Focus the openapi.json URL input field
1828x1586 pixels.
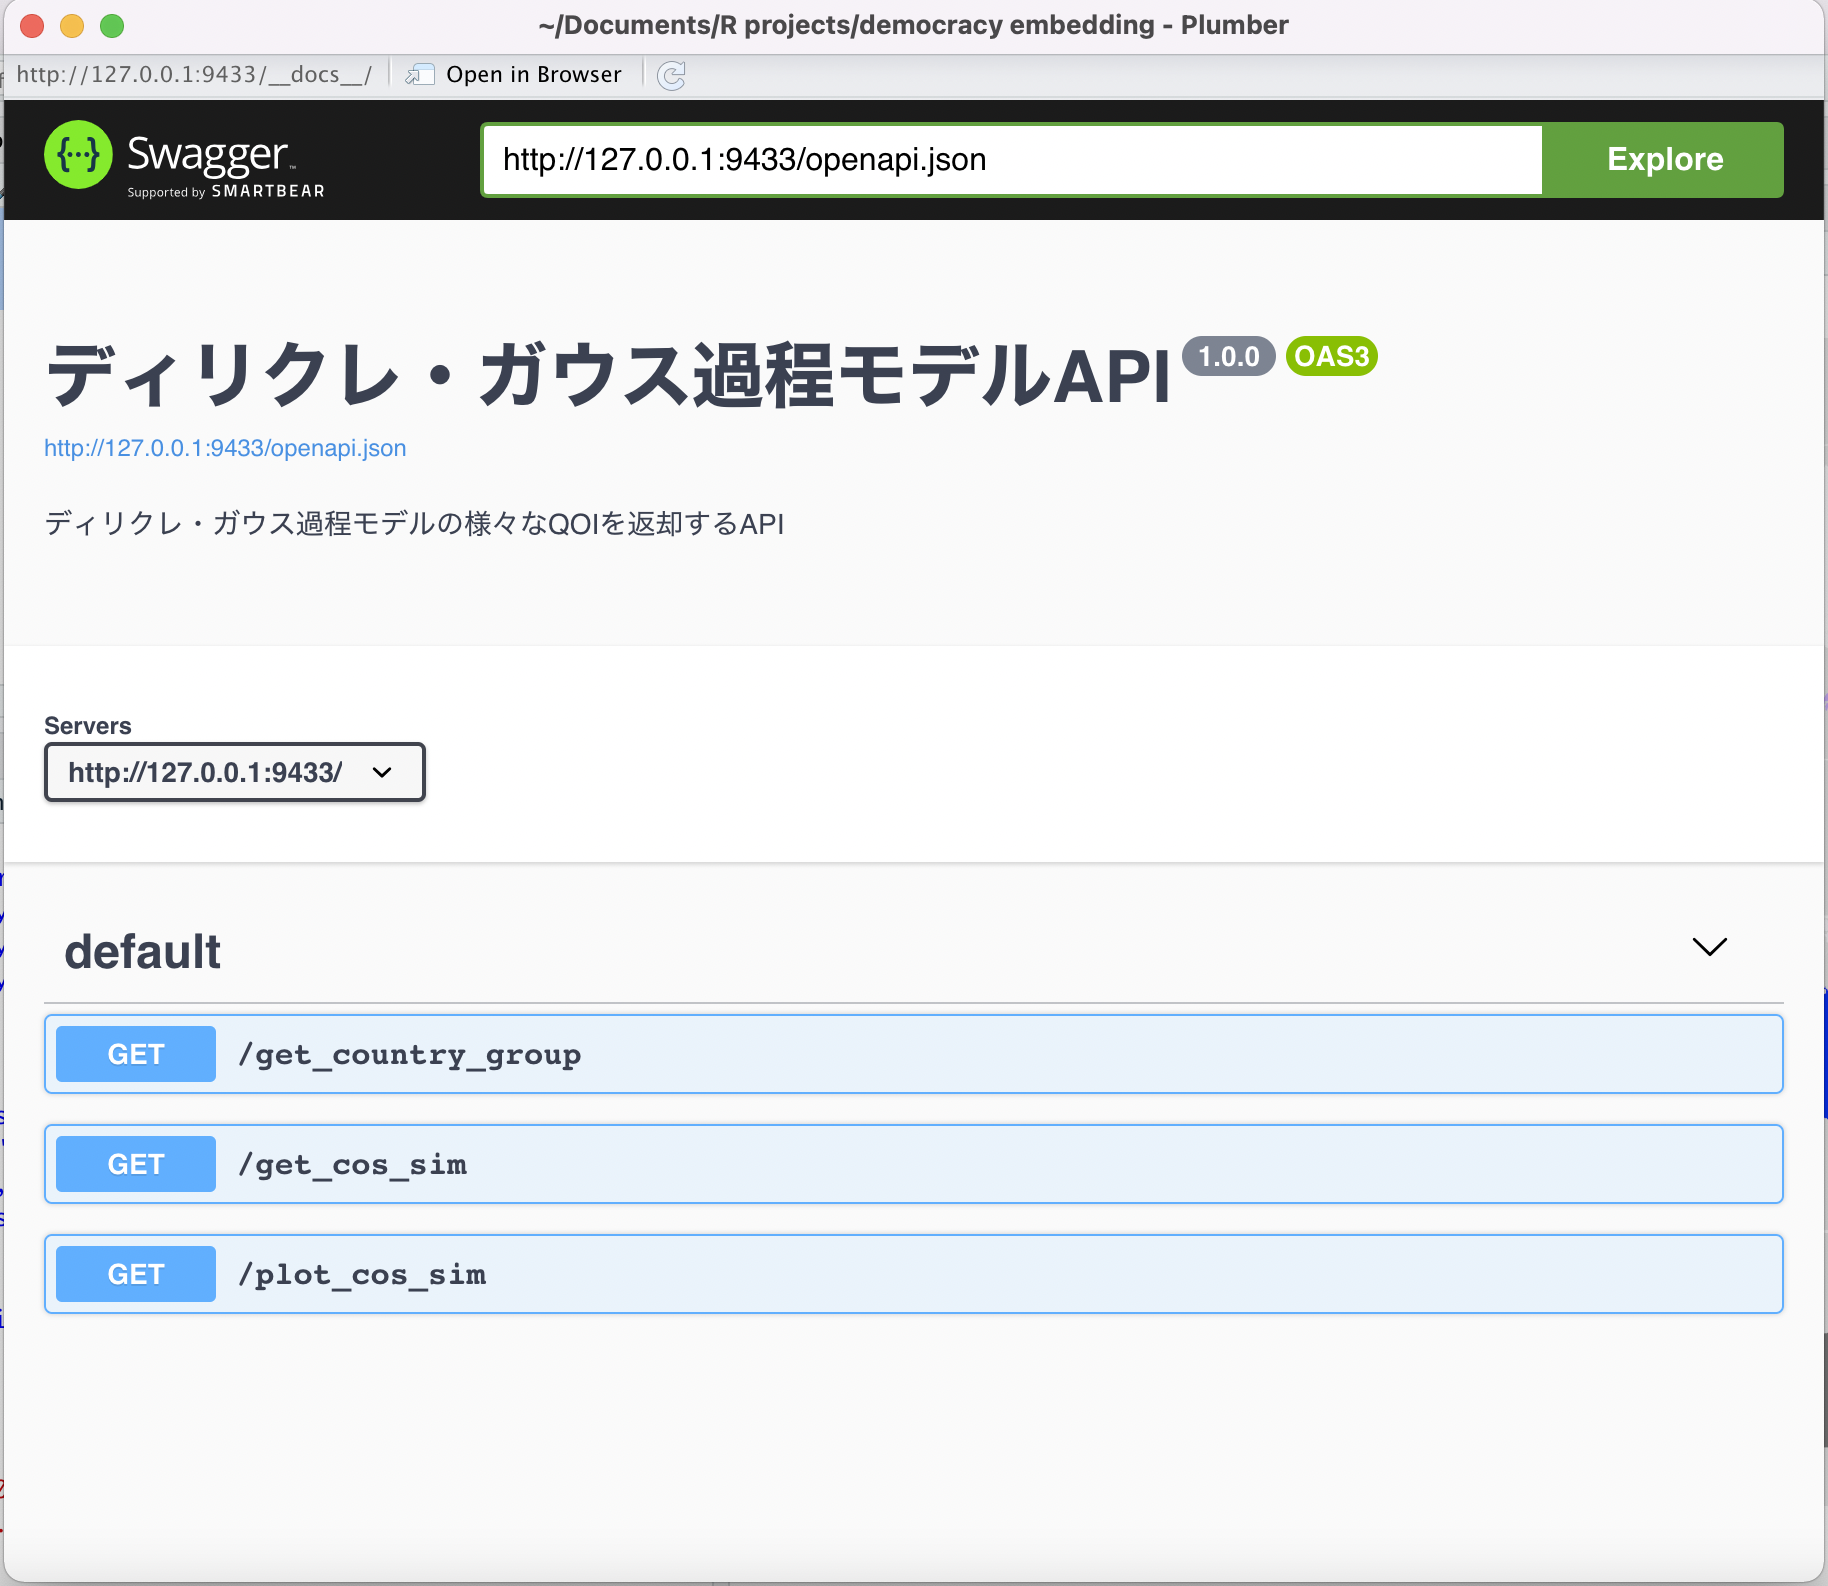click(x=1012, y=160)
